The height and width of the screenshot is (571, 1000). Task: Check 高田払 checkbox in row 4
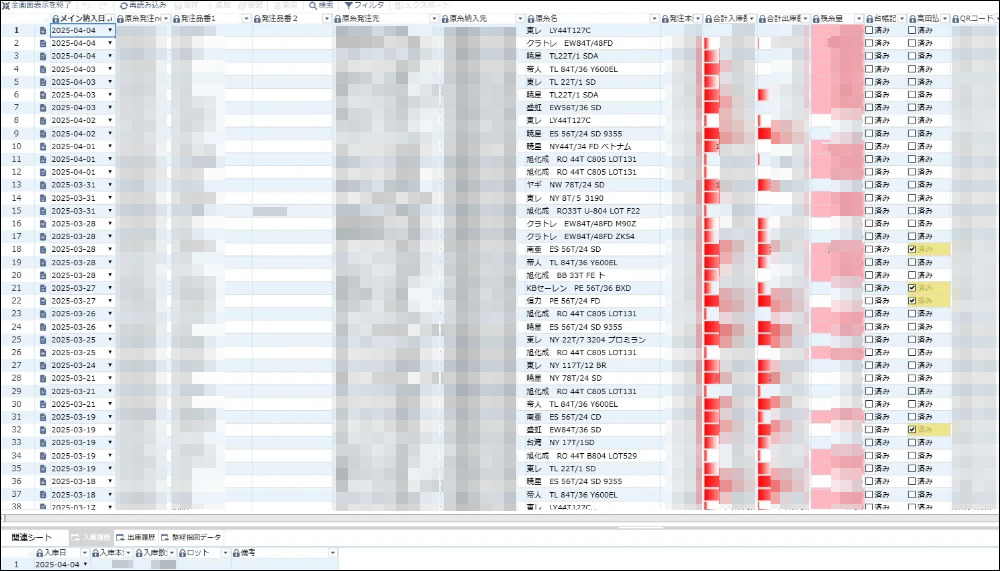pos(912,69)
